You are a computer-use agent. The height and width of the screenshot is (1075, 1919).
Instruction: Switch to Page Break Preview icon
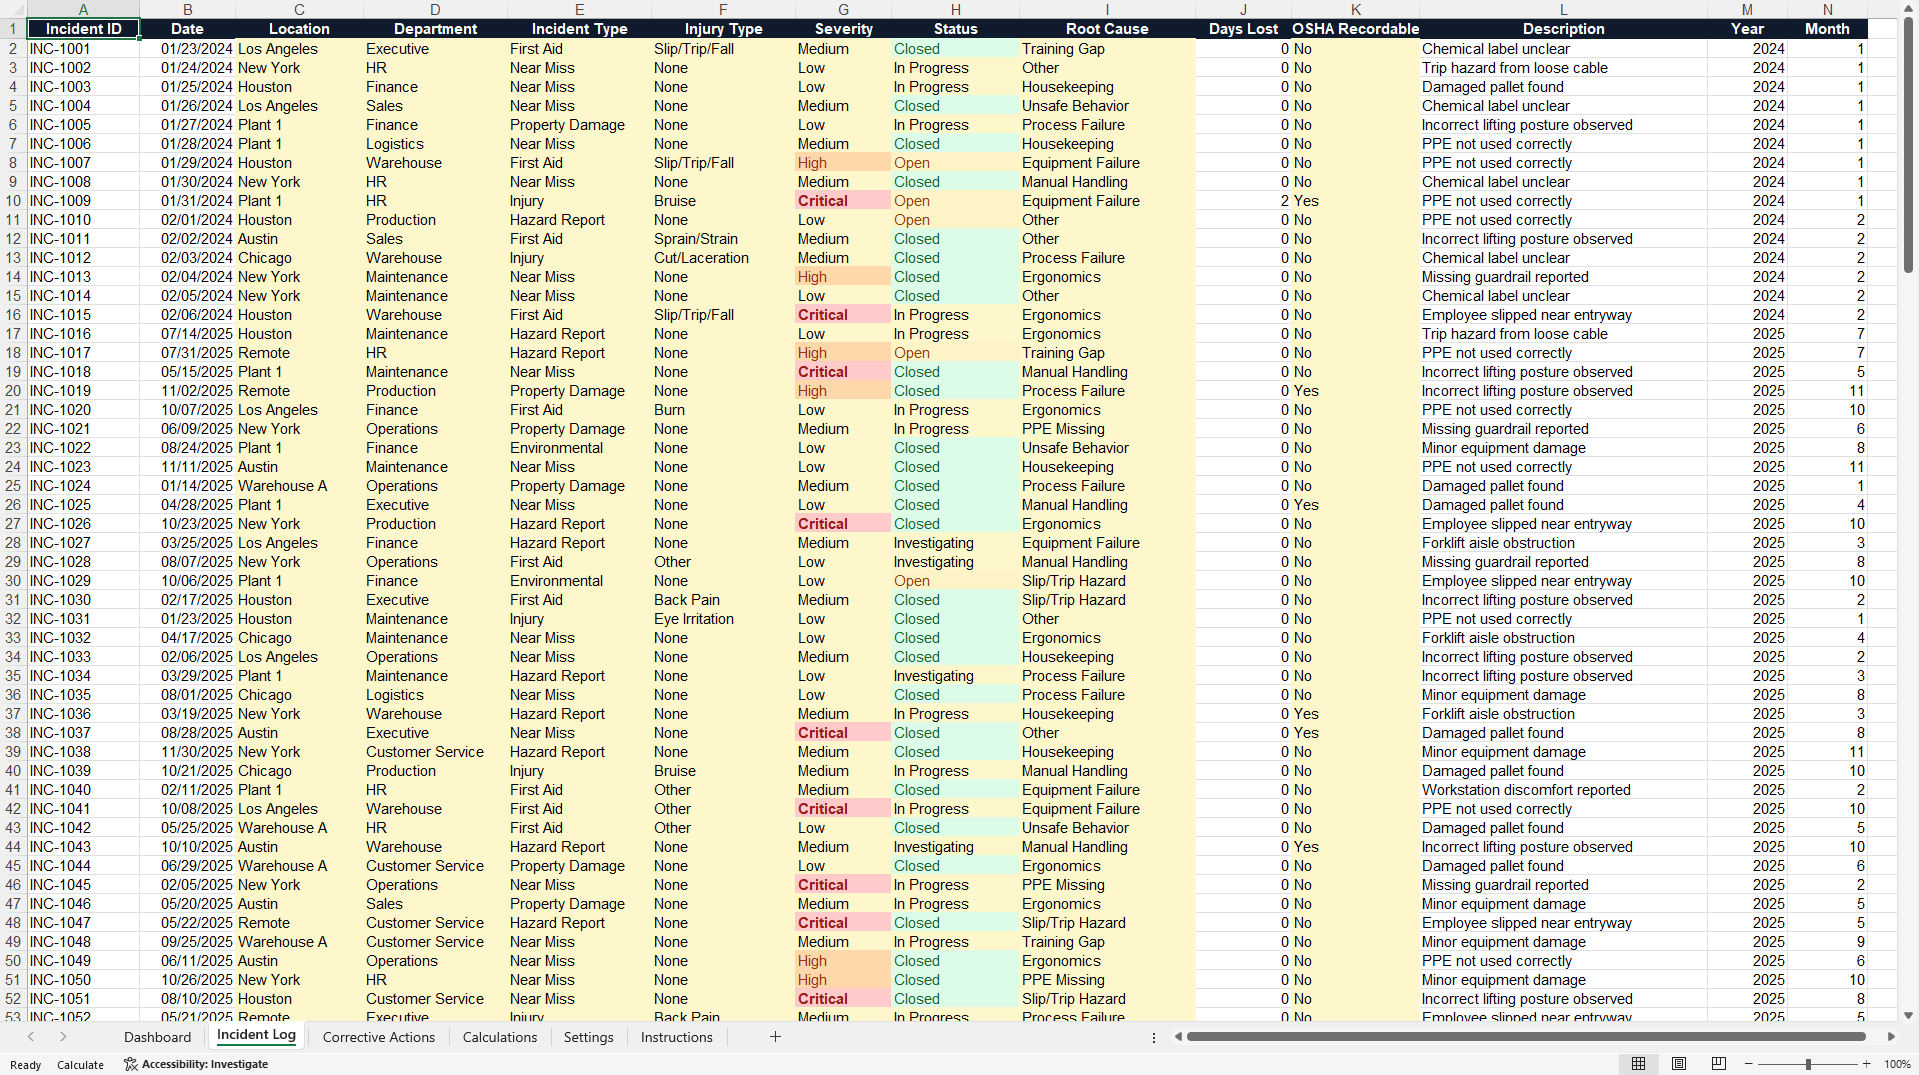point(1719,1064)
